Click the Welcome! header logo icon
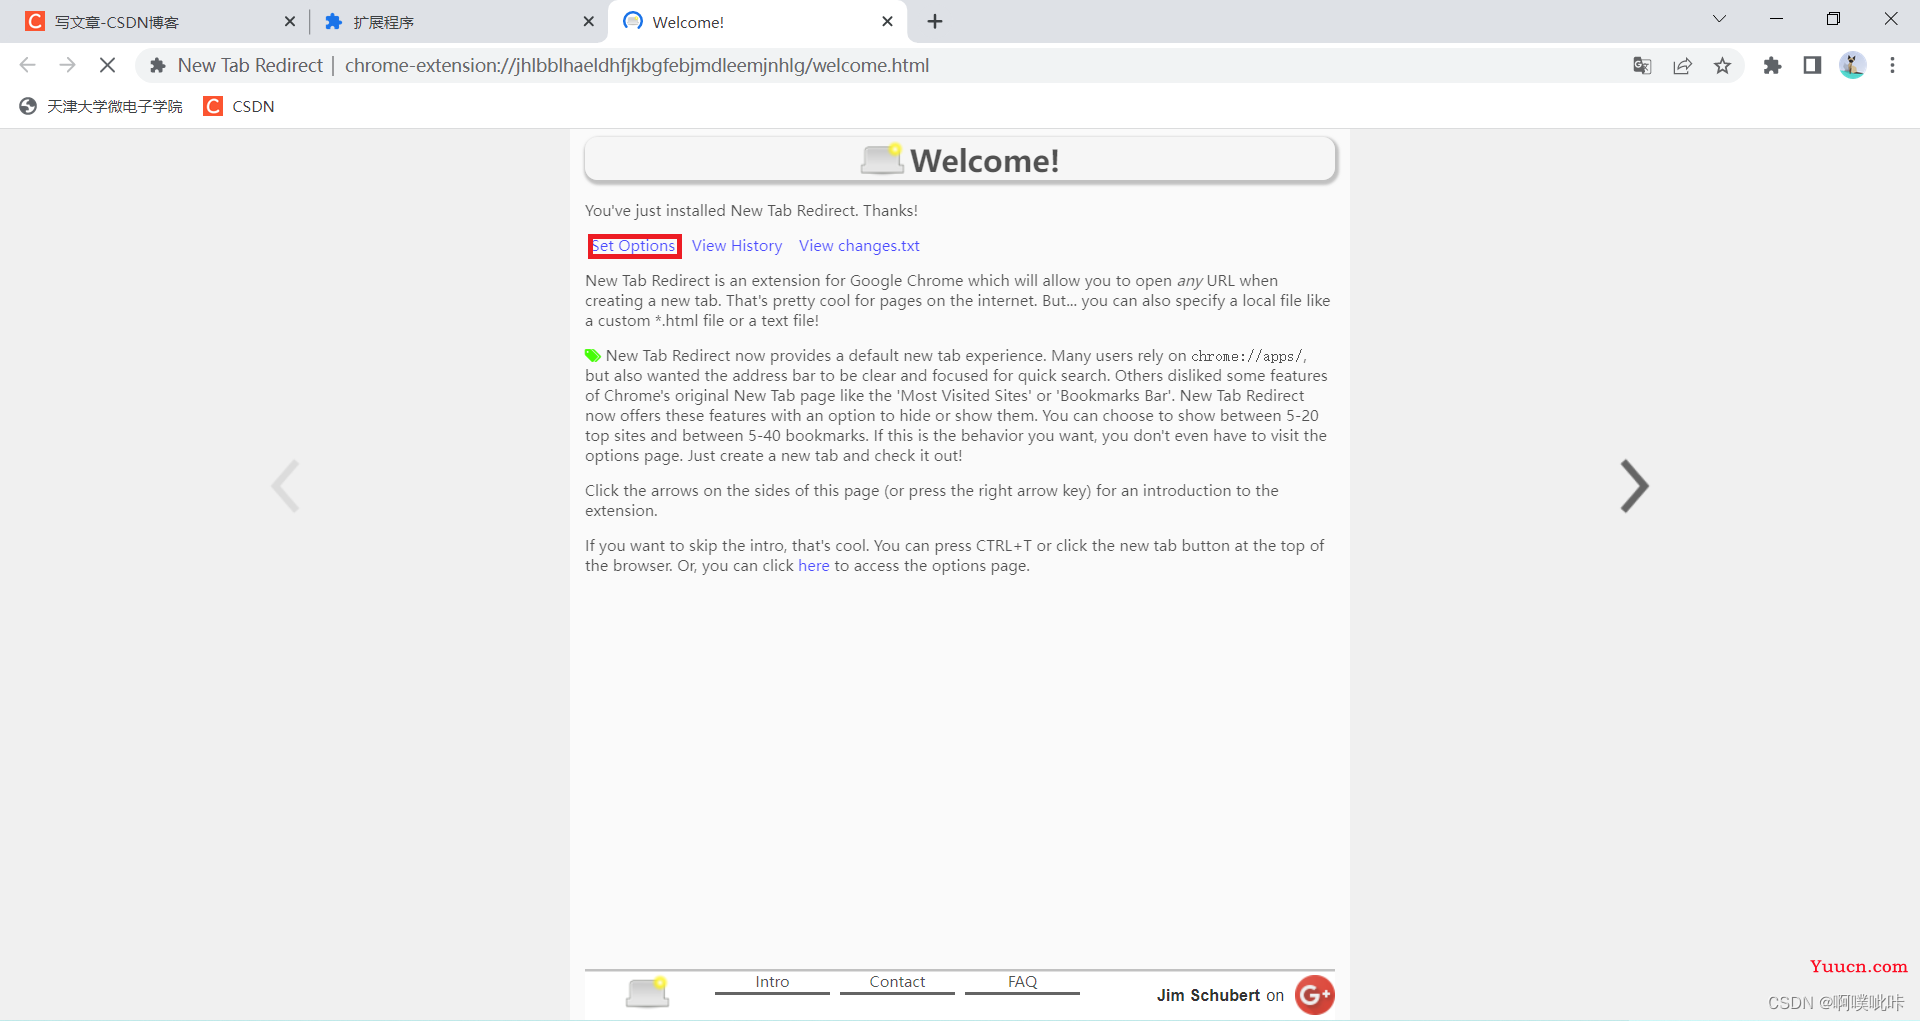Image resolution: width=1920 pixels, height=1021 pixels. [x=882, y=159]
